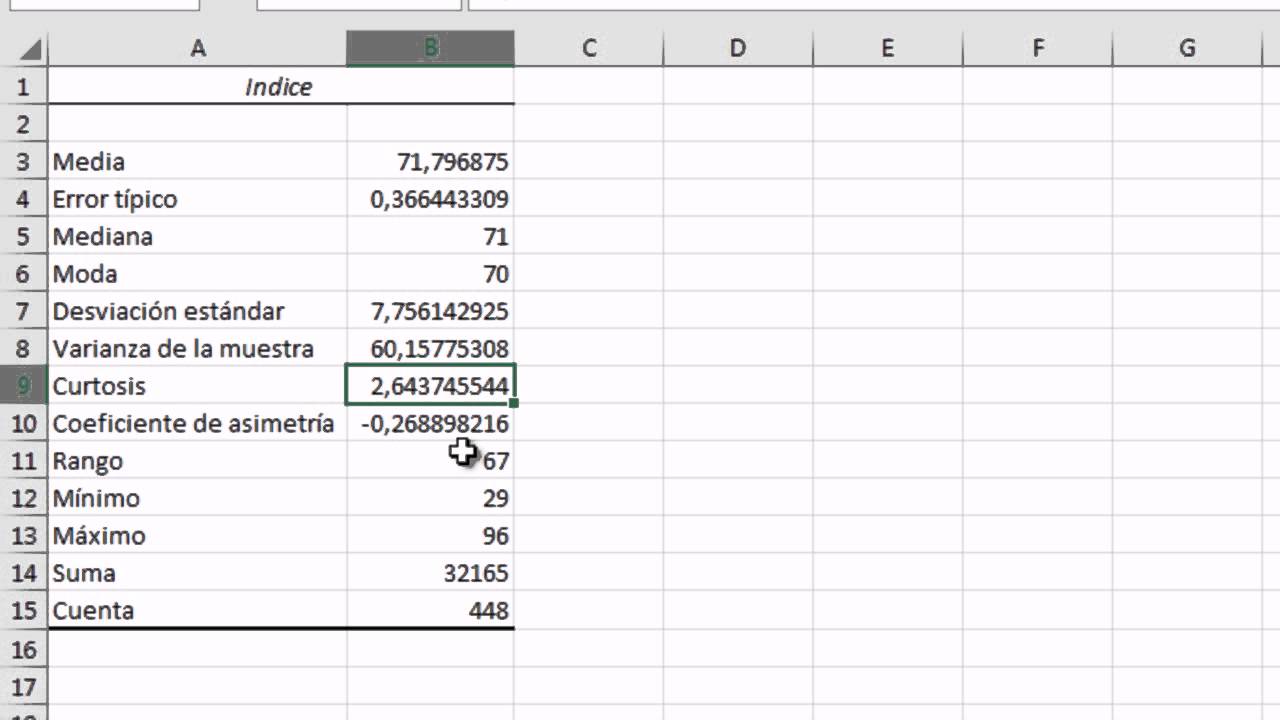Click the value 60,15775308
1280x720 pixels.
point(431,349)
